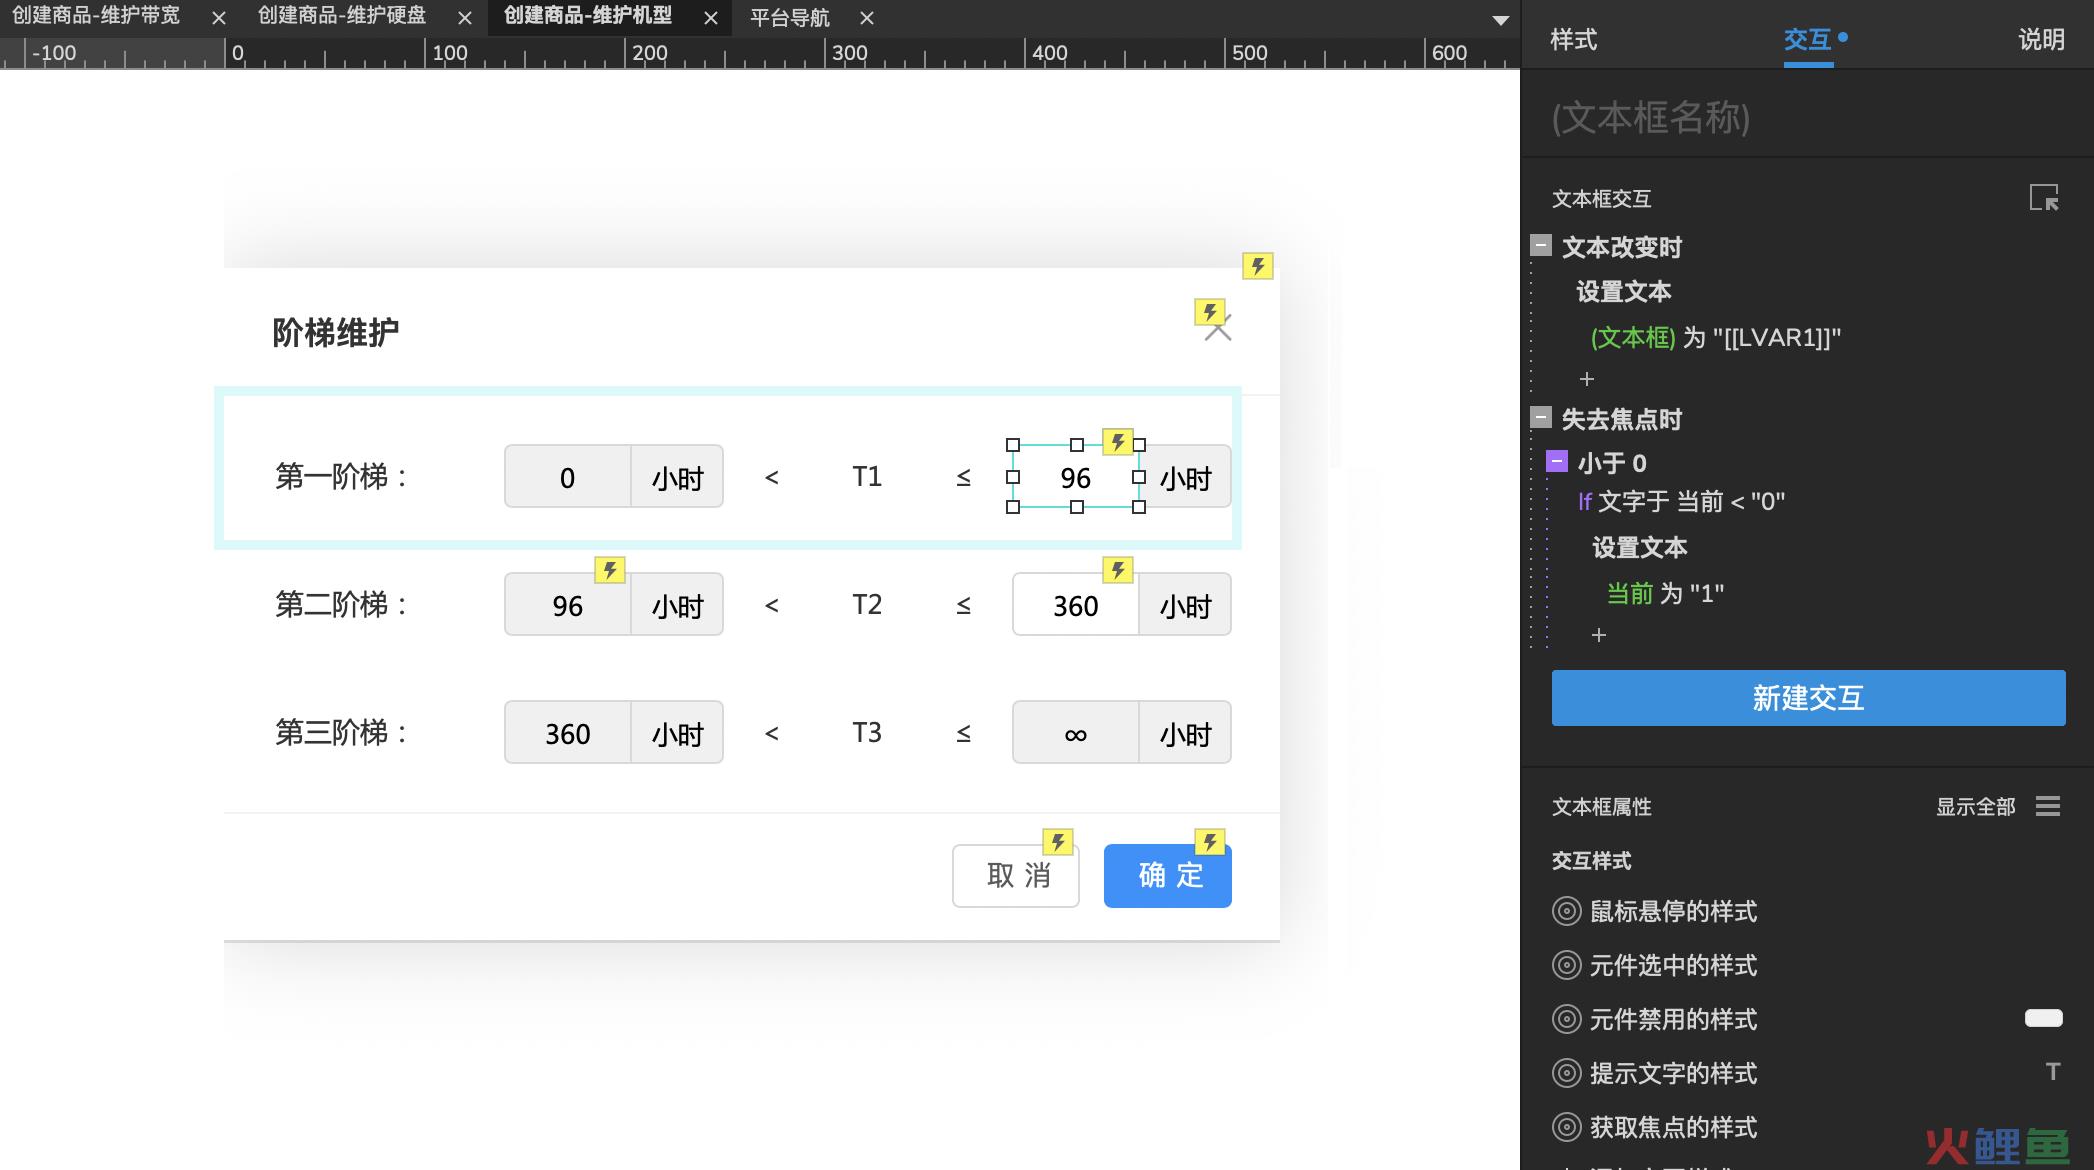Image resolution: width=2094 pixels, height=1170 pixels.
Task: Click the lightning icon on 取消 button
Action: [x=1058, y=842]
